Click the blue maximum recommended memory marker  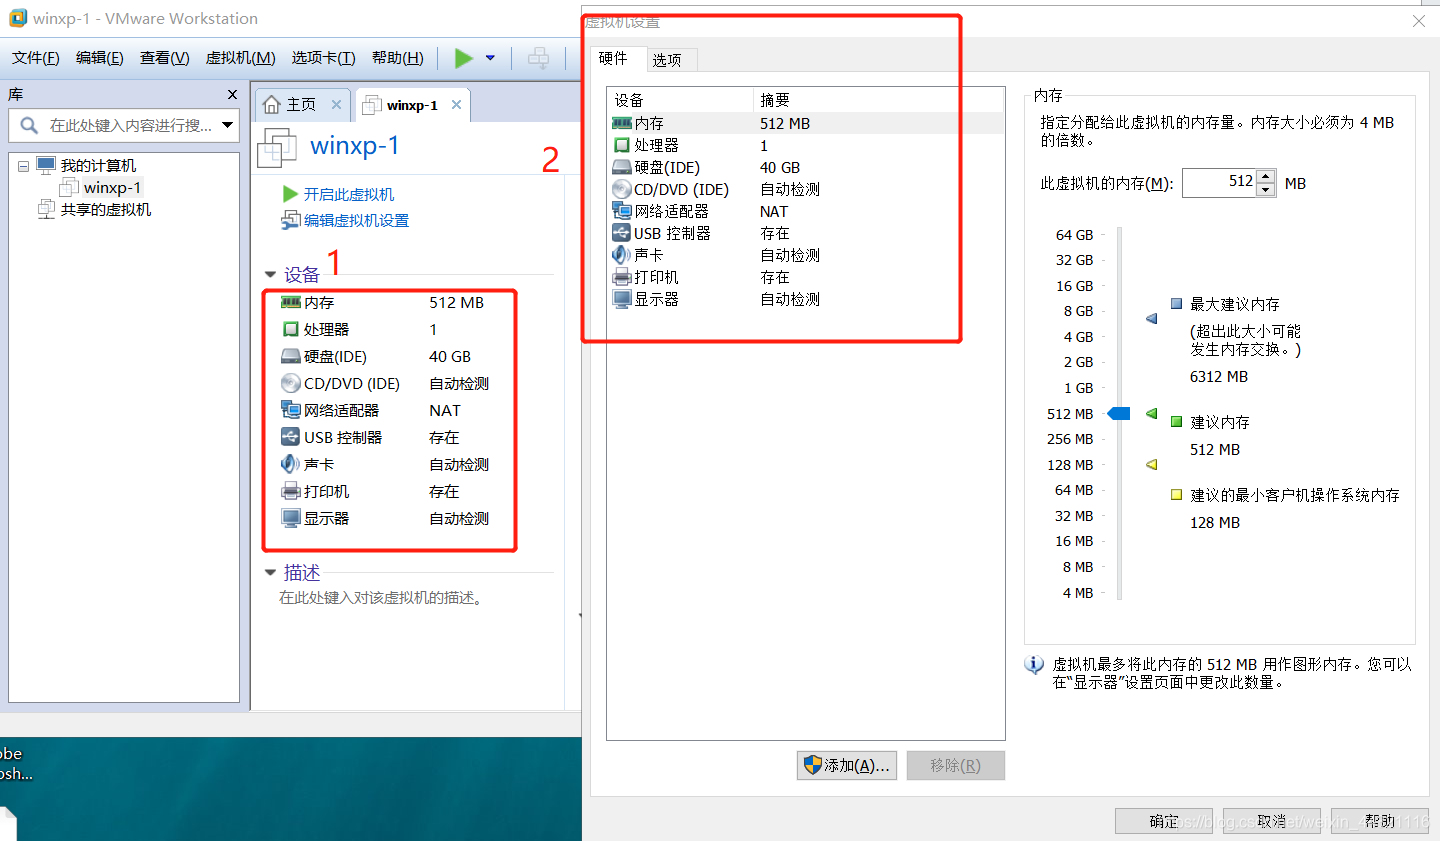[1152, 319]
